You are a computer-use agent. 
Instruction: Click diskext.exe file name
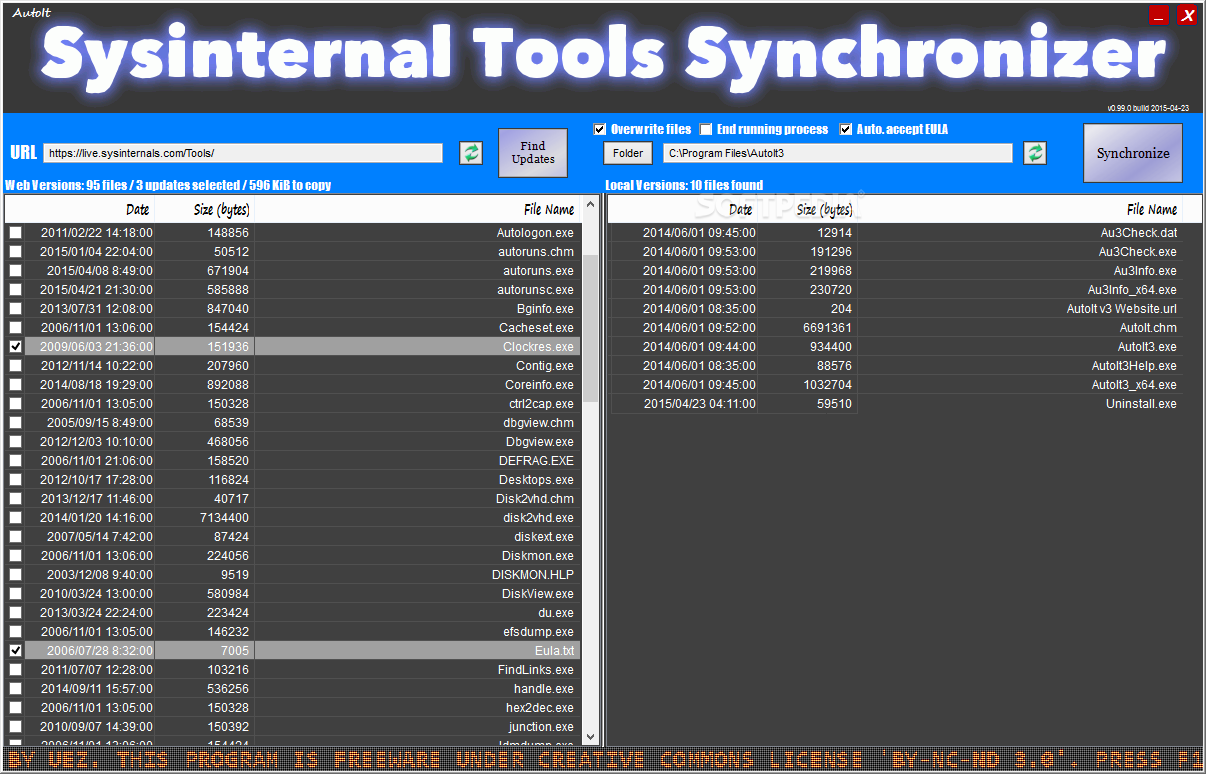pos(544,536)
